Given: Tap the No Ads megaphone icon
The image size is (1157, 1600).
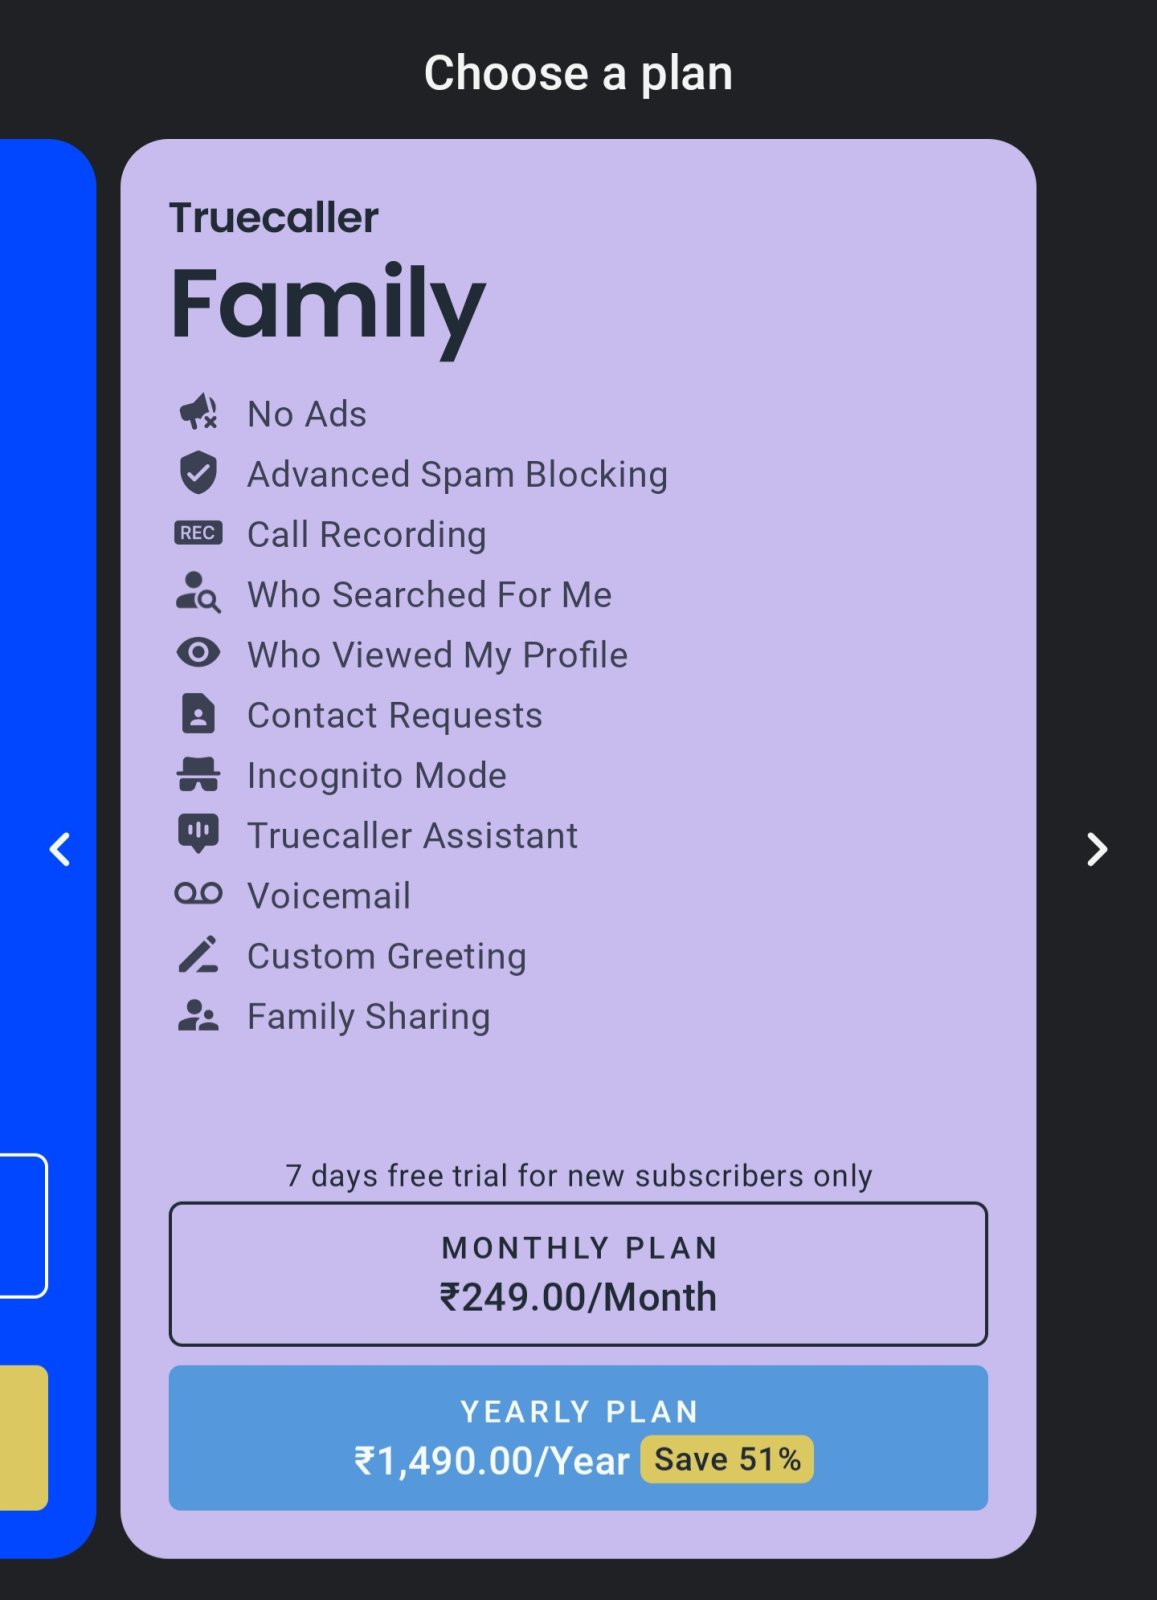Looking at the screenshot, I should (x=198, y=412).
